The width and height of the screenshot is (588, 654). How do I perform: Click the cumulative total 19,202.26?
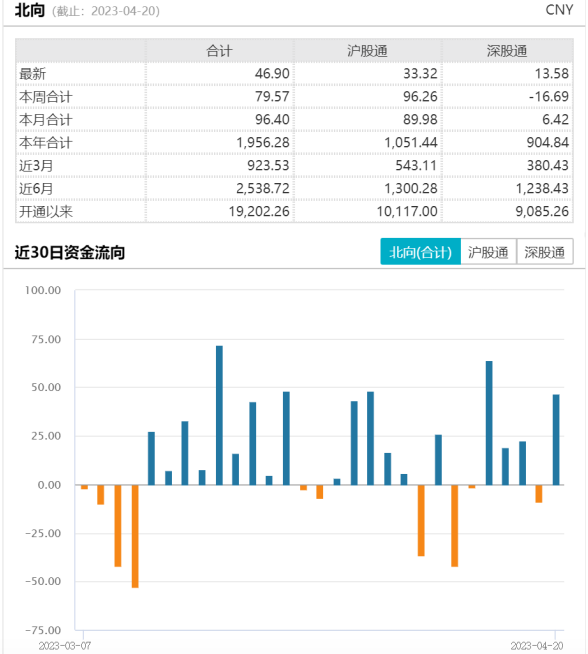[259, 211]
